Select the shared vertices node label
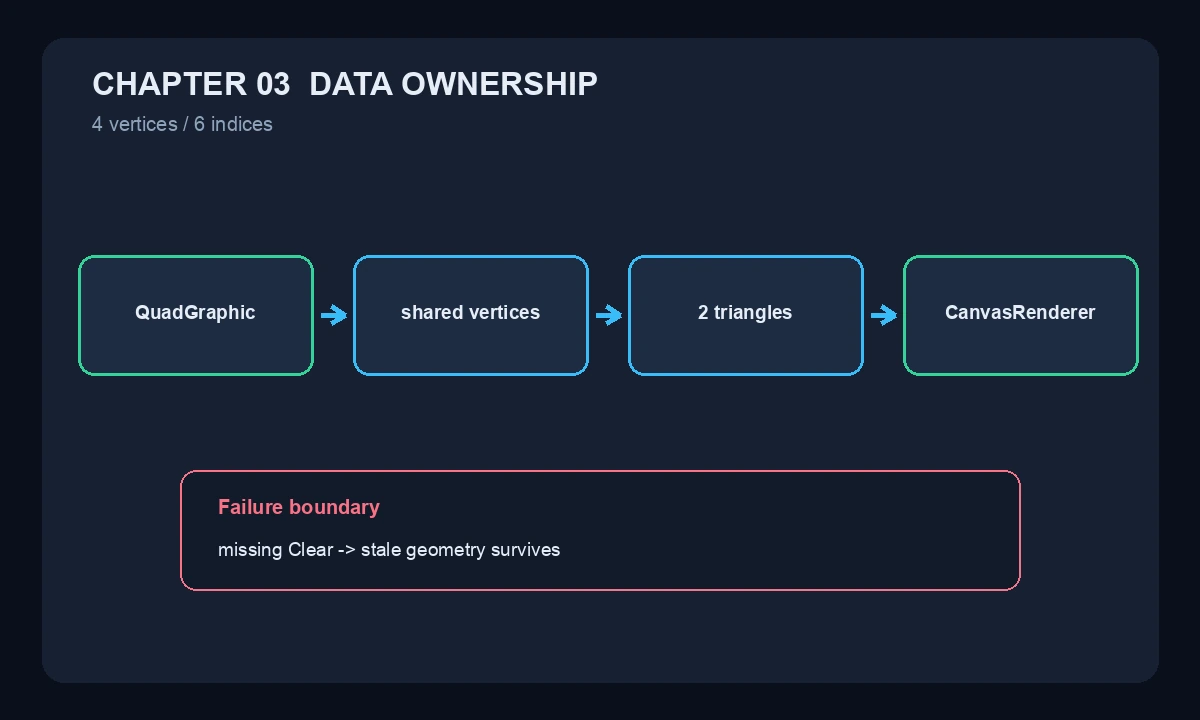This screenshot has width=1200, height=720. click(470, 313)
